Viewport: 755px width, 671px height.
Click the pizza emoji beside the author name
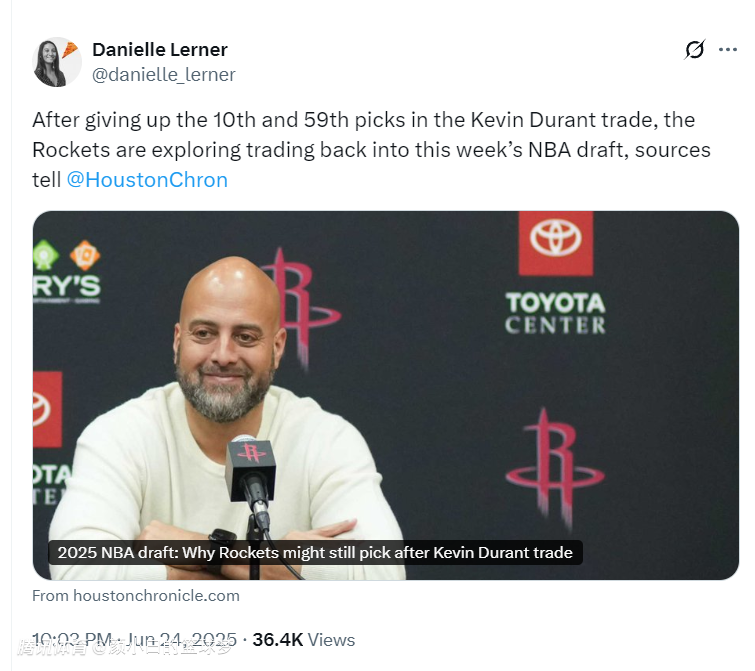pos(70,47)
